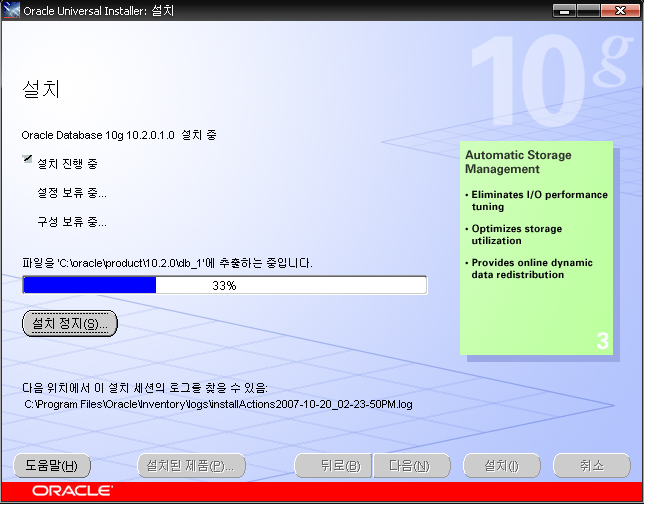
Task: Click the 구성 보류 중... status text
Action: pos(72,222)
